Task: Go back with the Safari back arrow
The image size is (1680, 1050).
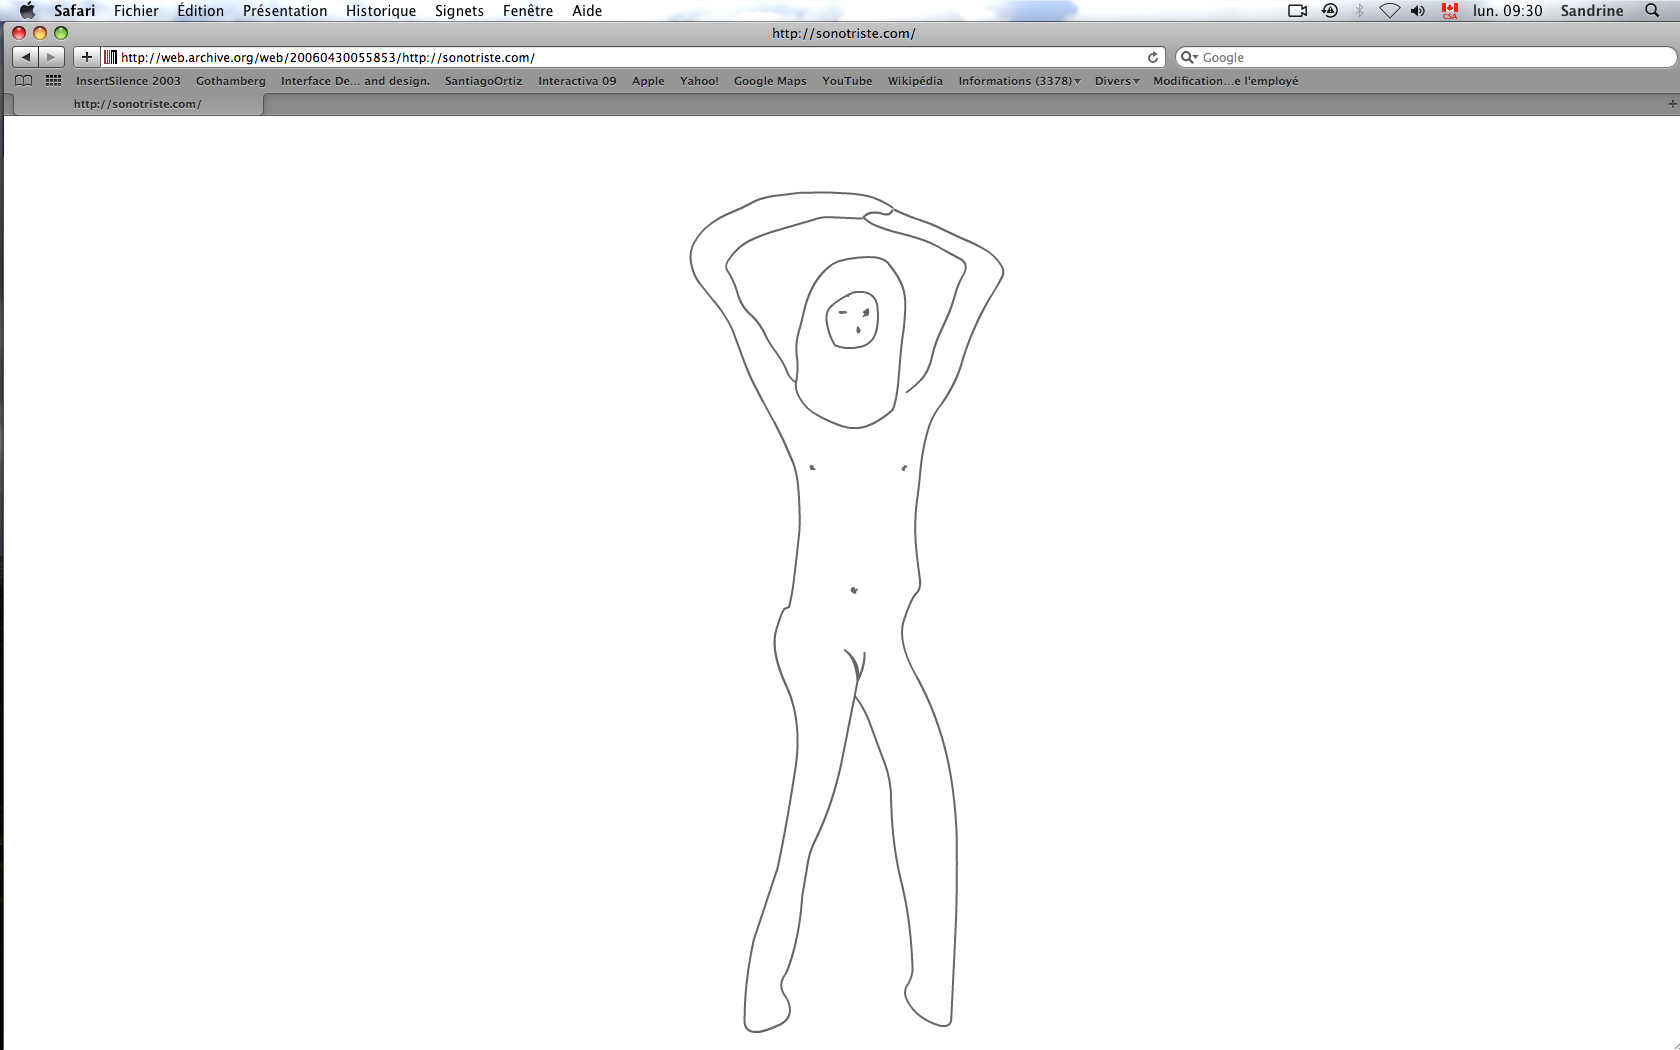Action: click(x=25, y=57)
